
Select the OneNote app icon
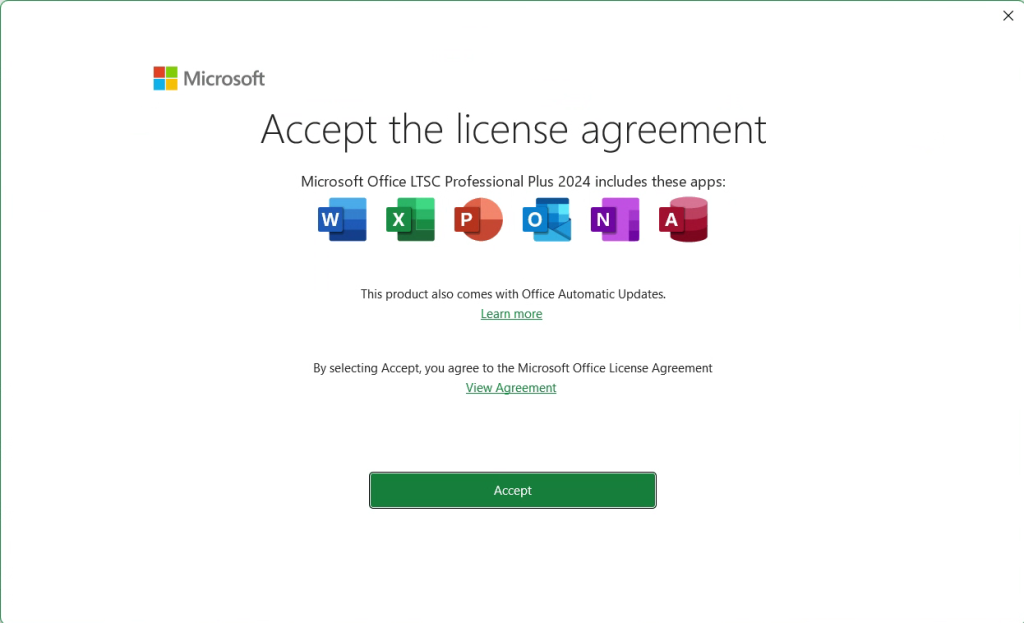coord(614,219)
